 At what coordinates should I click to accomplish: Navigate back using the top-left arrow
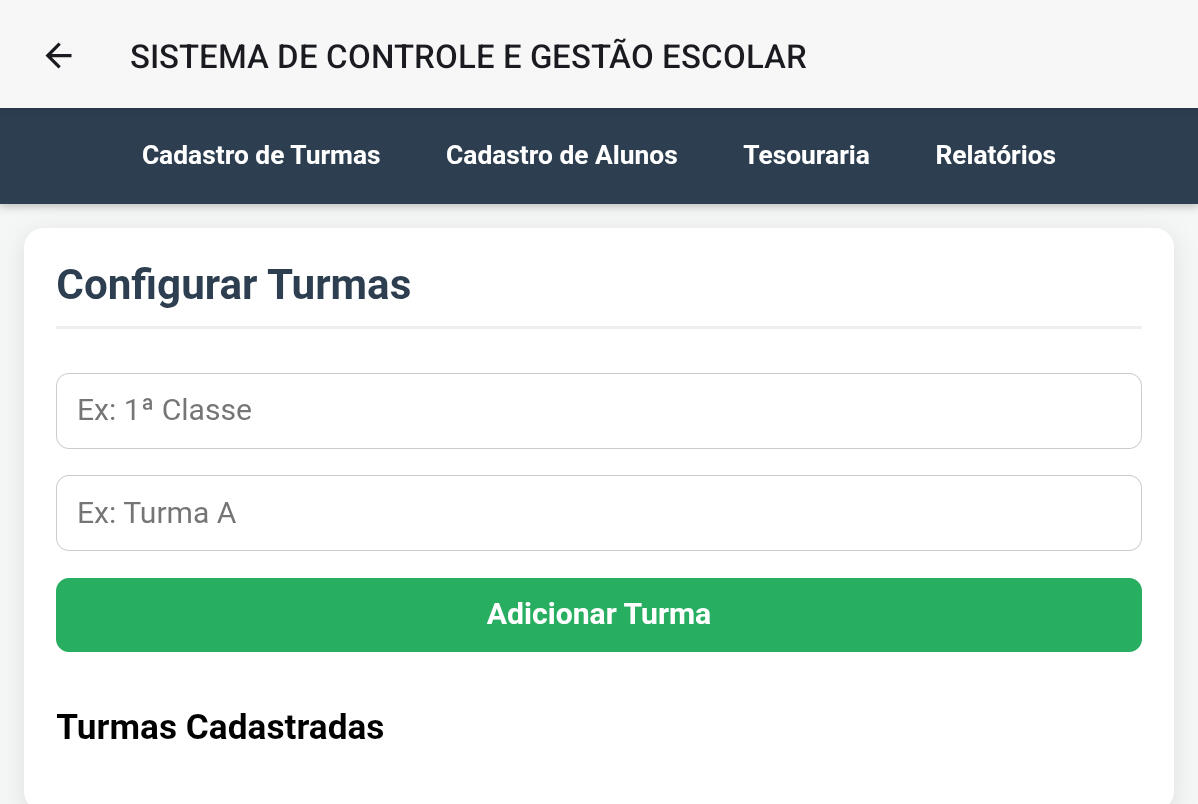(x=59, y=56)
